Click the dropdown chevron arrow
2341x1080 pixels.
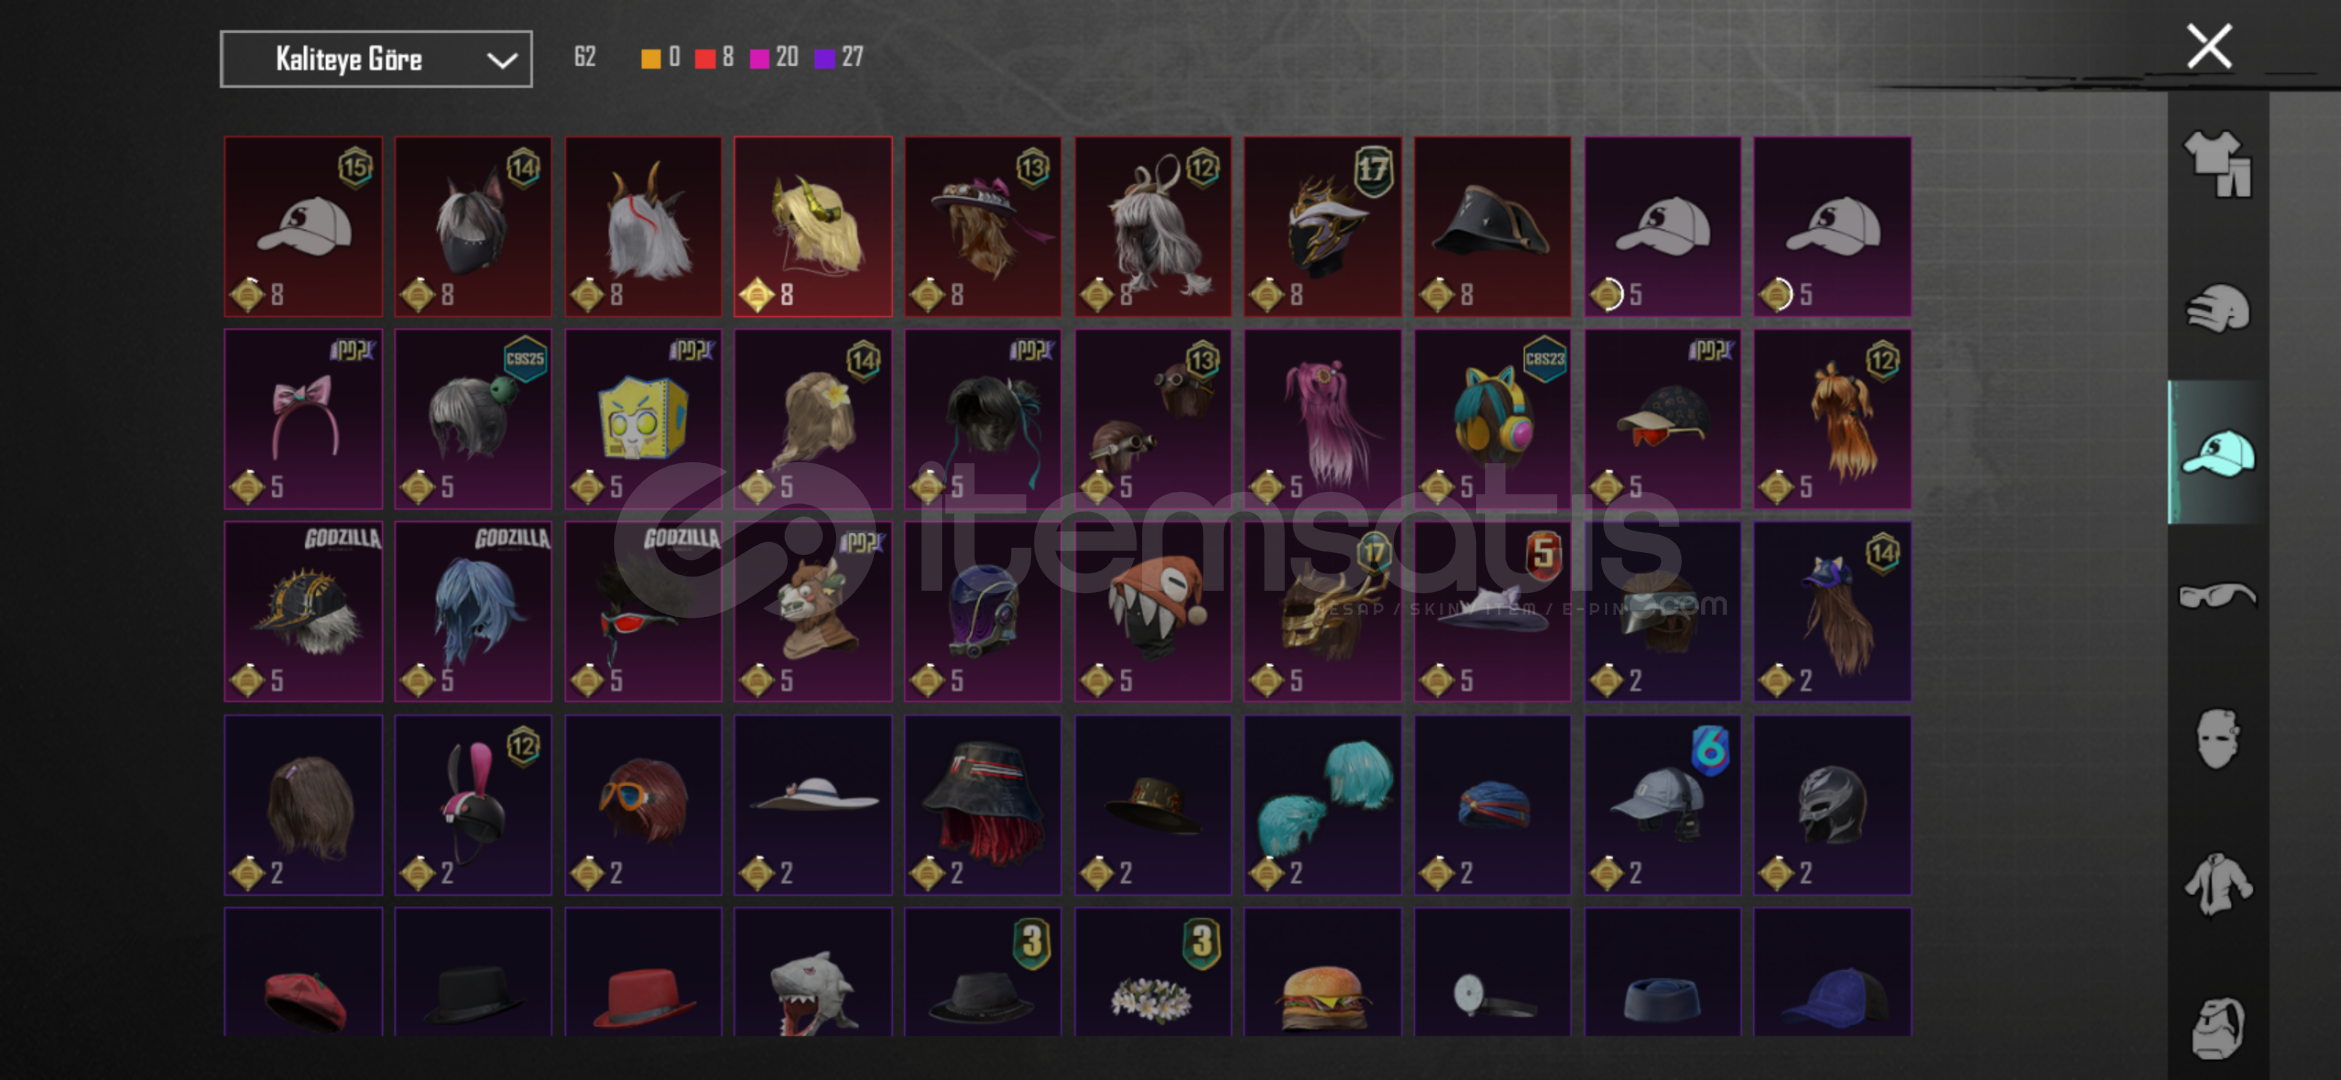tap(501, 61)
